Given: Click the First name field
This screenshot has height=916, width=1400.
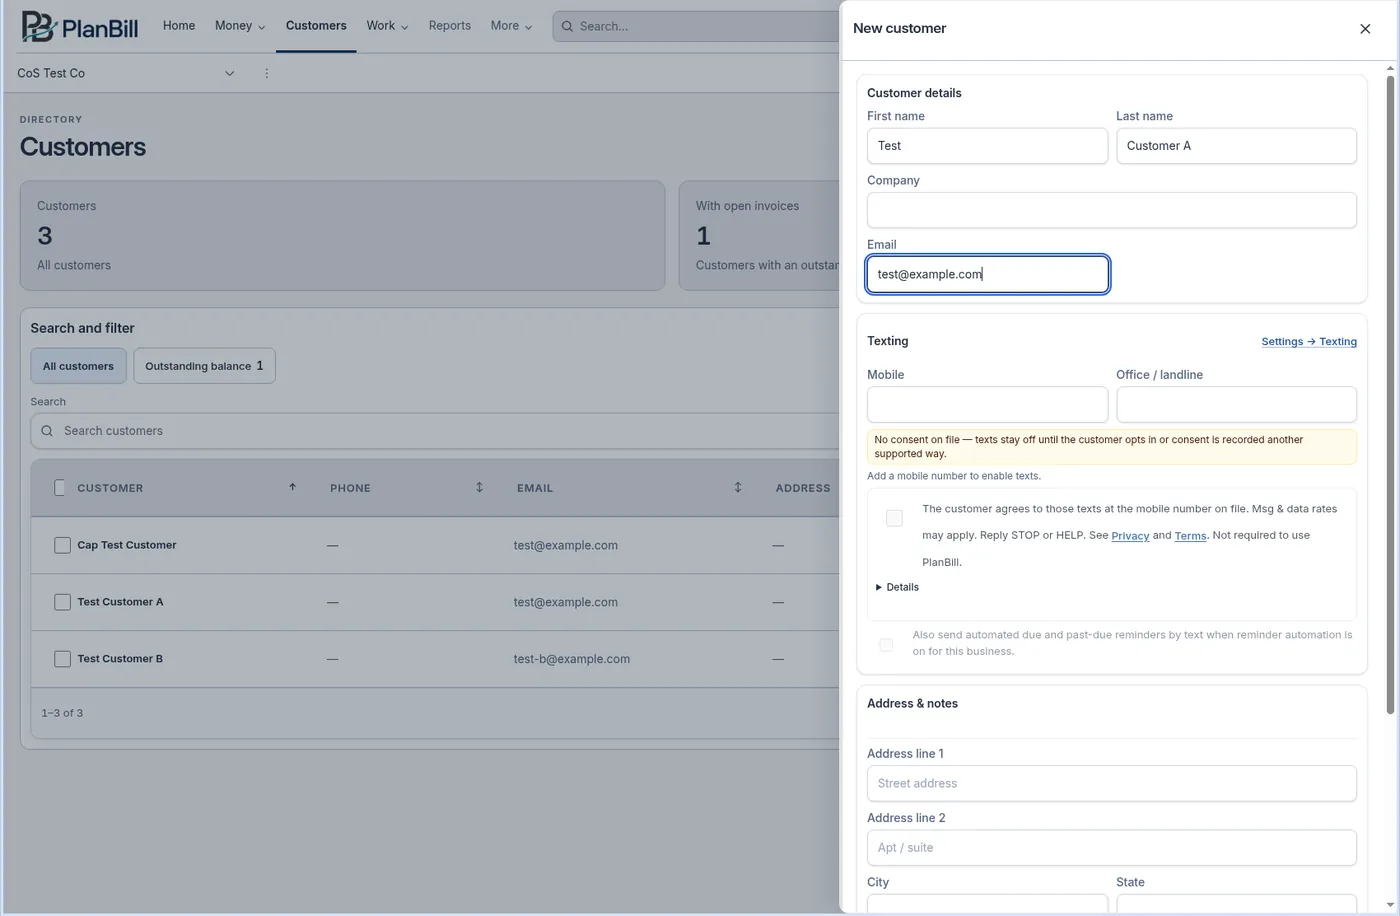Looking at the screenshot, I should [x=987, y=146].
